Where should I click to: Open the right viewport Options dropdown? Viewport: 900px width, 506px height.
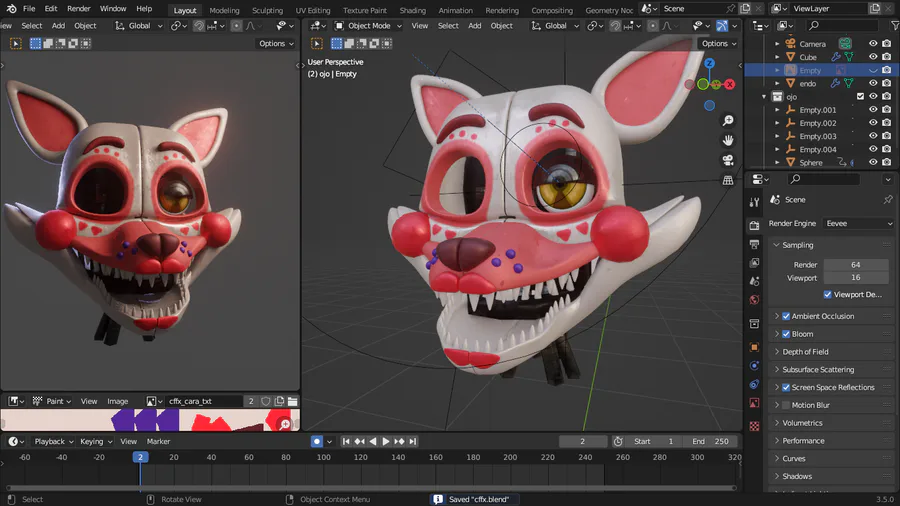(x=718, y=44)
